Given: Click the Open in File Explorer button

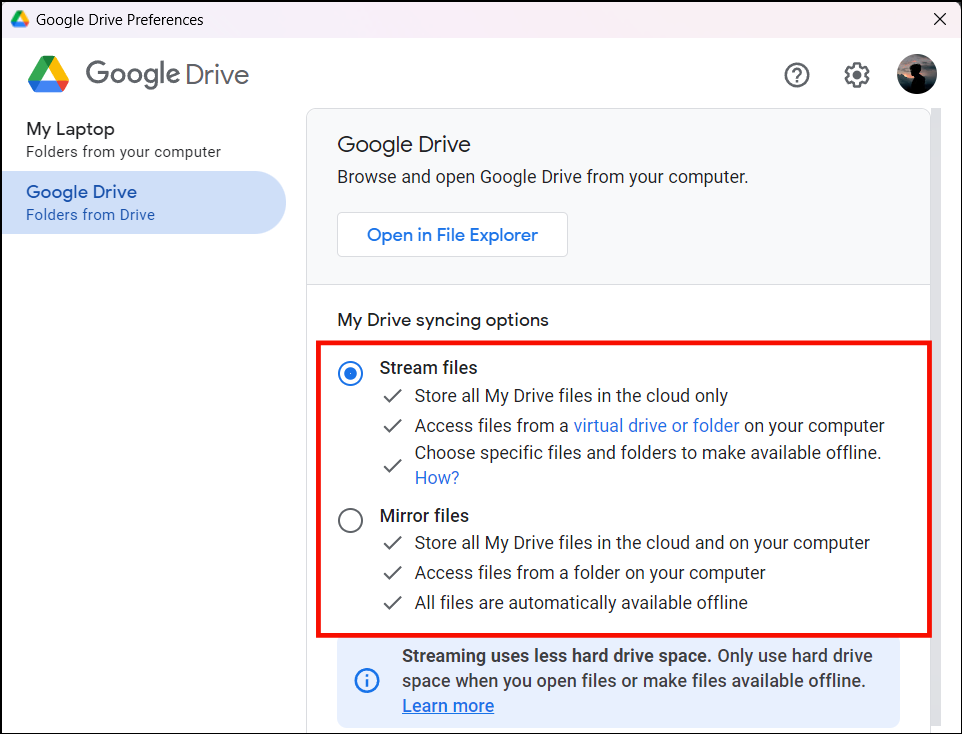Looking at the screenshot, I should 452,234.
